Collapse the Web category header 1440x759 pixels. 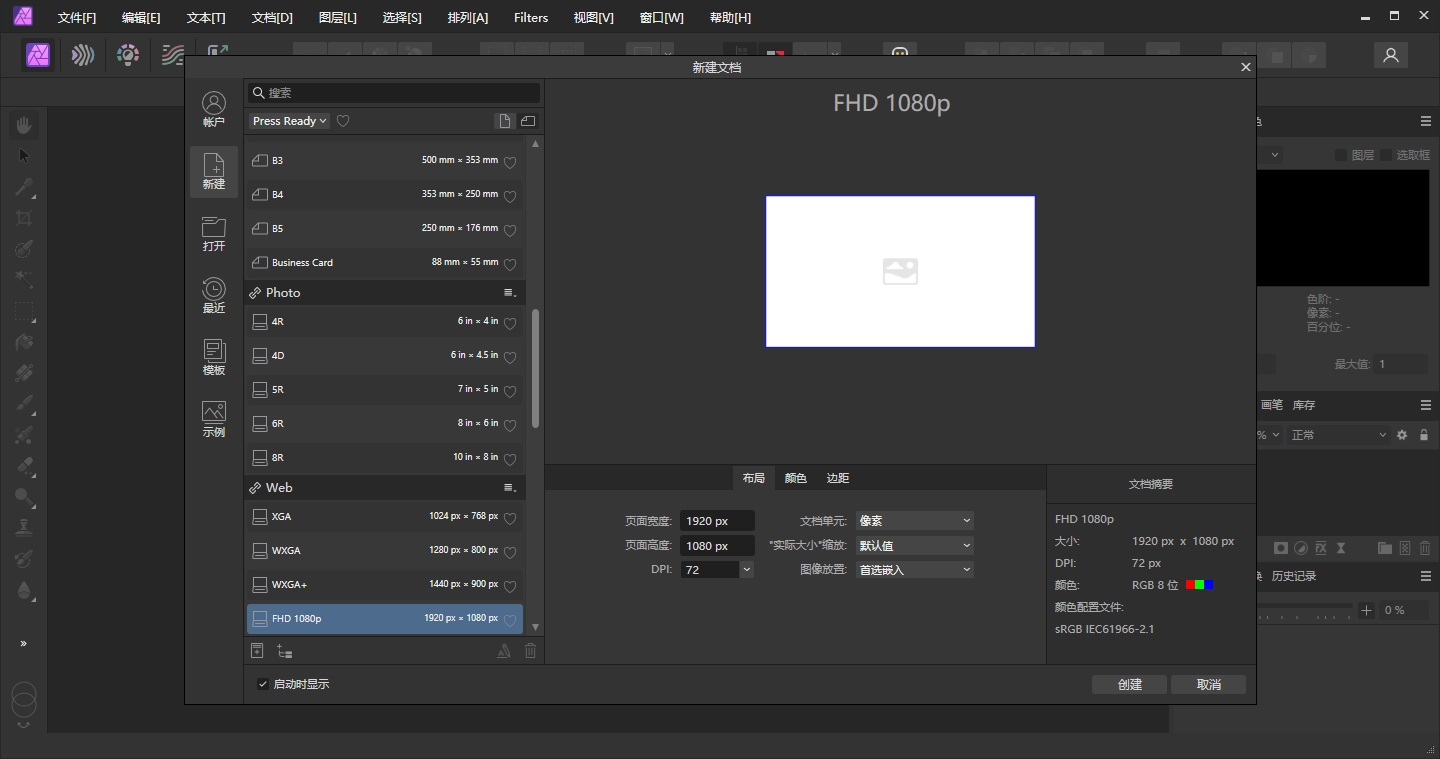coord(385,488)
